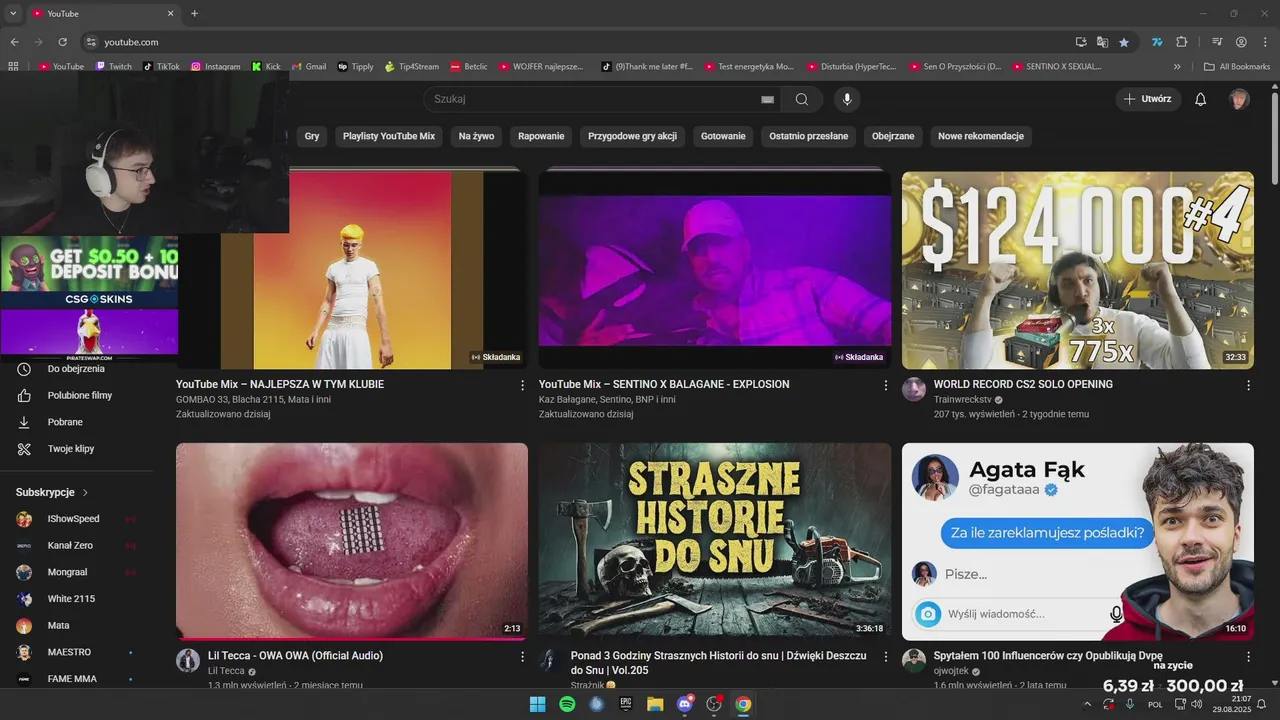The image size is (1280, 720).
Task: Click the WORLD RECORD CS2 SOLO OPENING title
Action: tap(1023, 384)
